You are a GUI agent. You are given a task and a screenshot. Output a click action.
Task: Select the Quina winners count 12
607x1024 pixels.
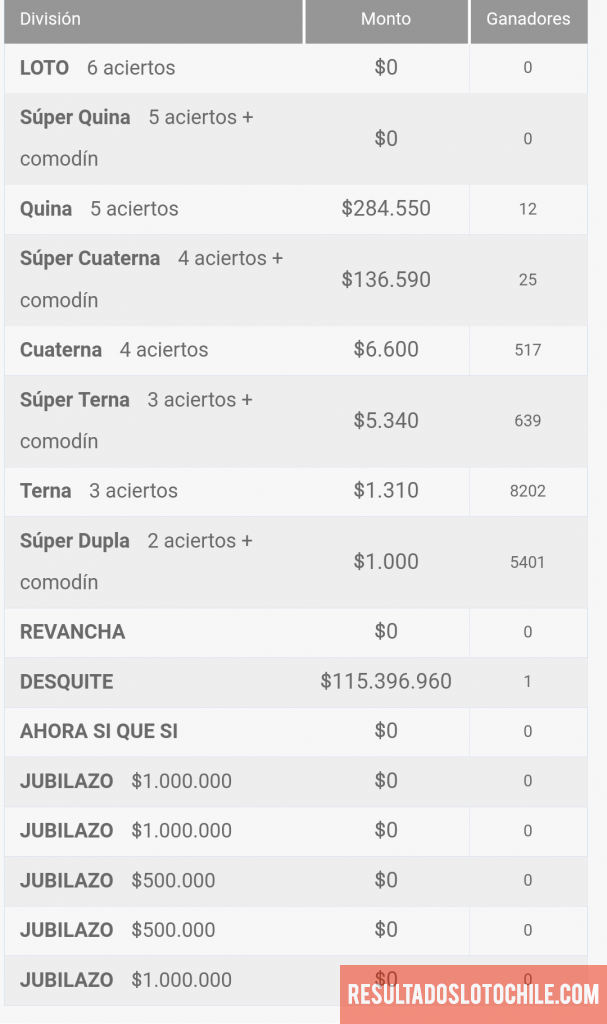(528, 209)
